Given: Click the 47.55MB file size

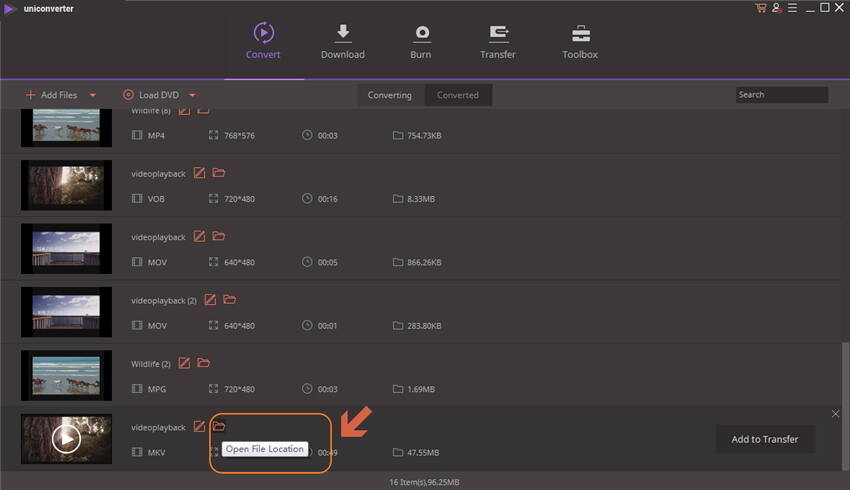Looking at the screenshot, I should click(423, 453).
